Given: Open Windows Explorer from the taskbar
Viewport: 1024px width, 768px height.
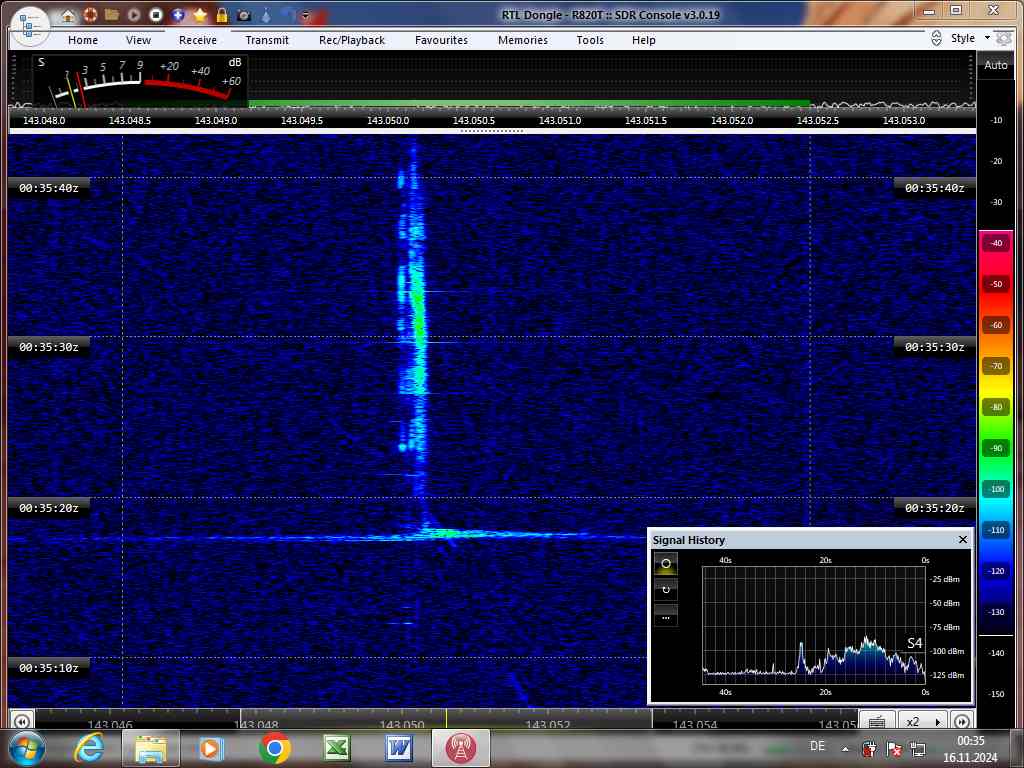Looking at the screenshot, I should [151, 748].
